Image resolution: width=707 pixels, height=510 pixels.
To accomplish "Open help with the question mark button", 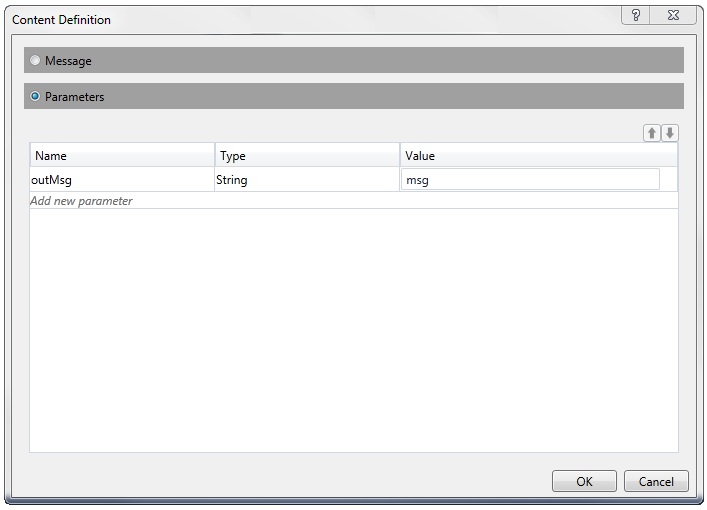I will [x=635, y=15].
